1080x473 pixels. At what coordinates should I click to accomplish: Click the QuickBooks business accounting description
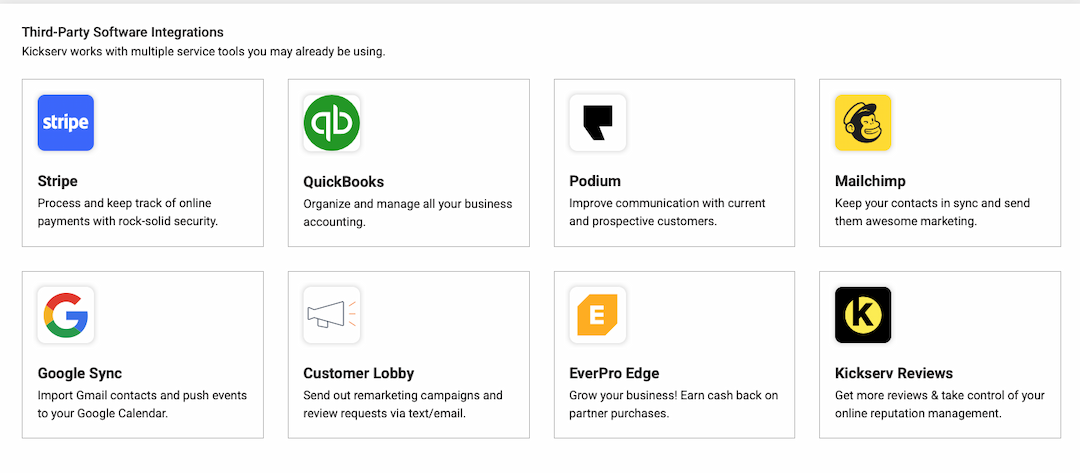[x=407, y=212]
